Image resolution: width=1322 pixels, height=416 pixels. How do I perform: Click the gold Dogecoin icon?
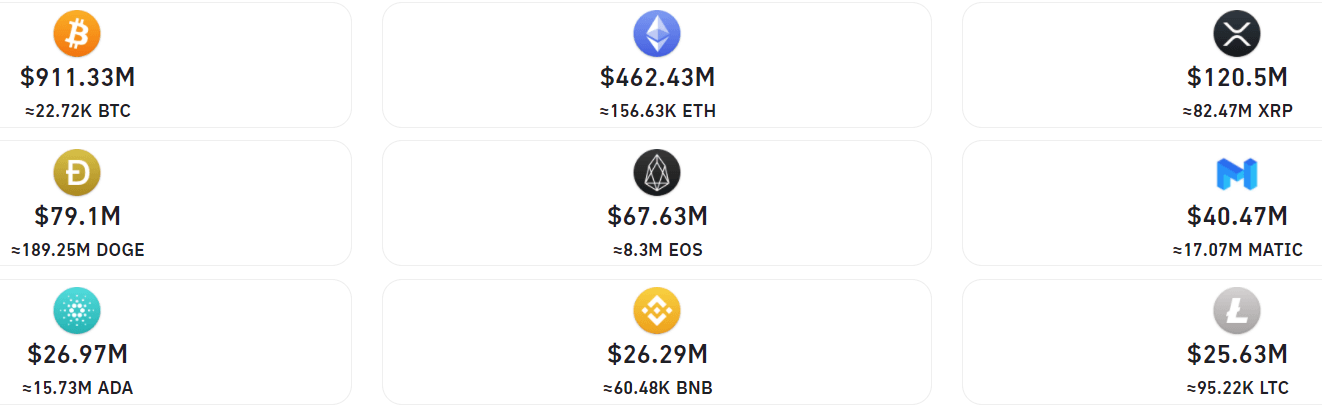click(77, 174)
